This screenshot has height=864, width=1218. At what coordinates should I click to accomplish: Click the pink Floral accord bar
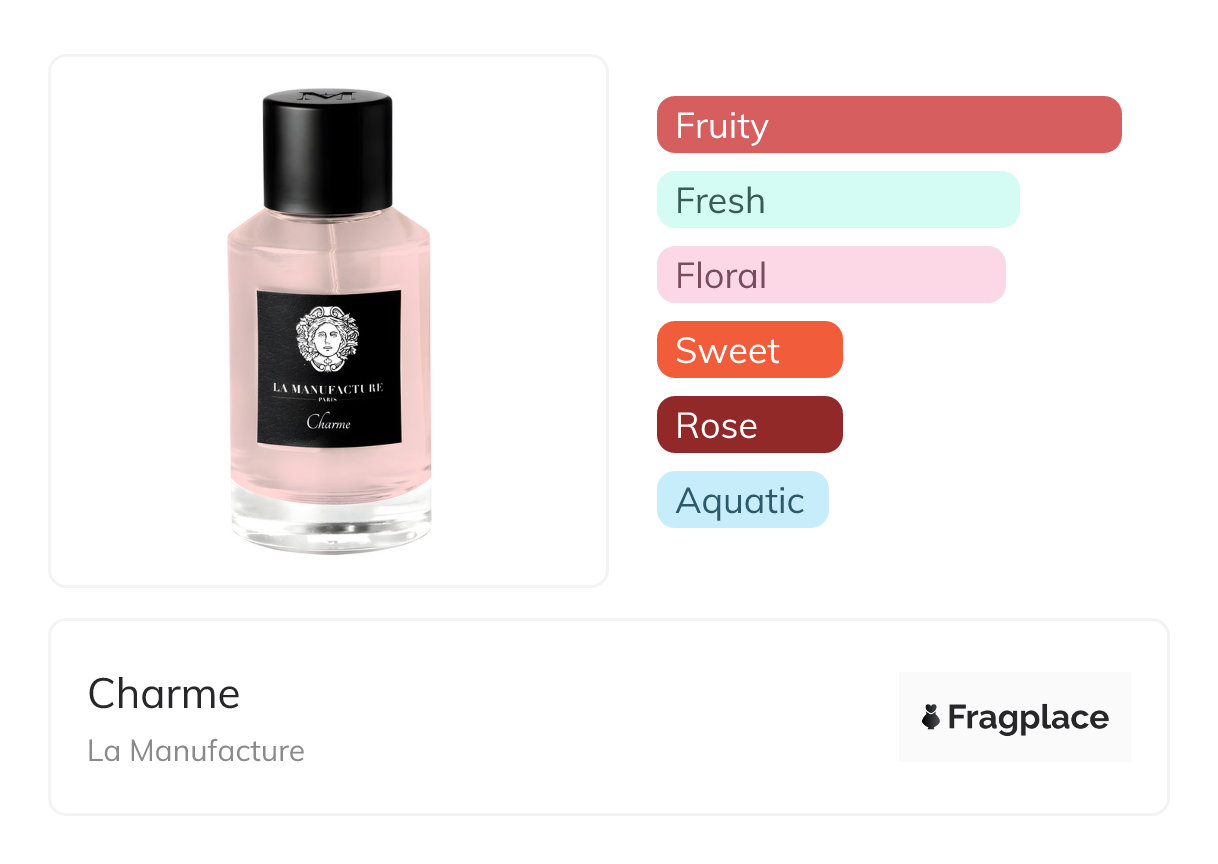[x=831, y=275]
